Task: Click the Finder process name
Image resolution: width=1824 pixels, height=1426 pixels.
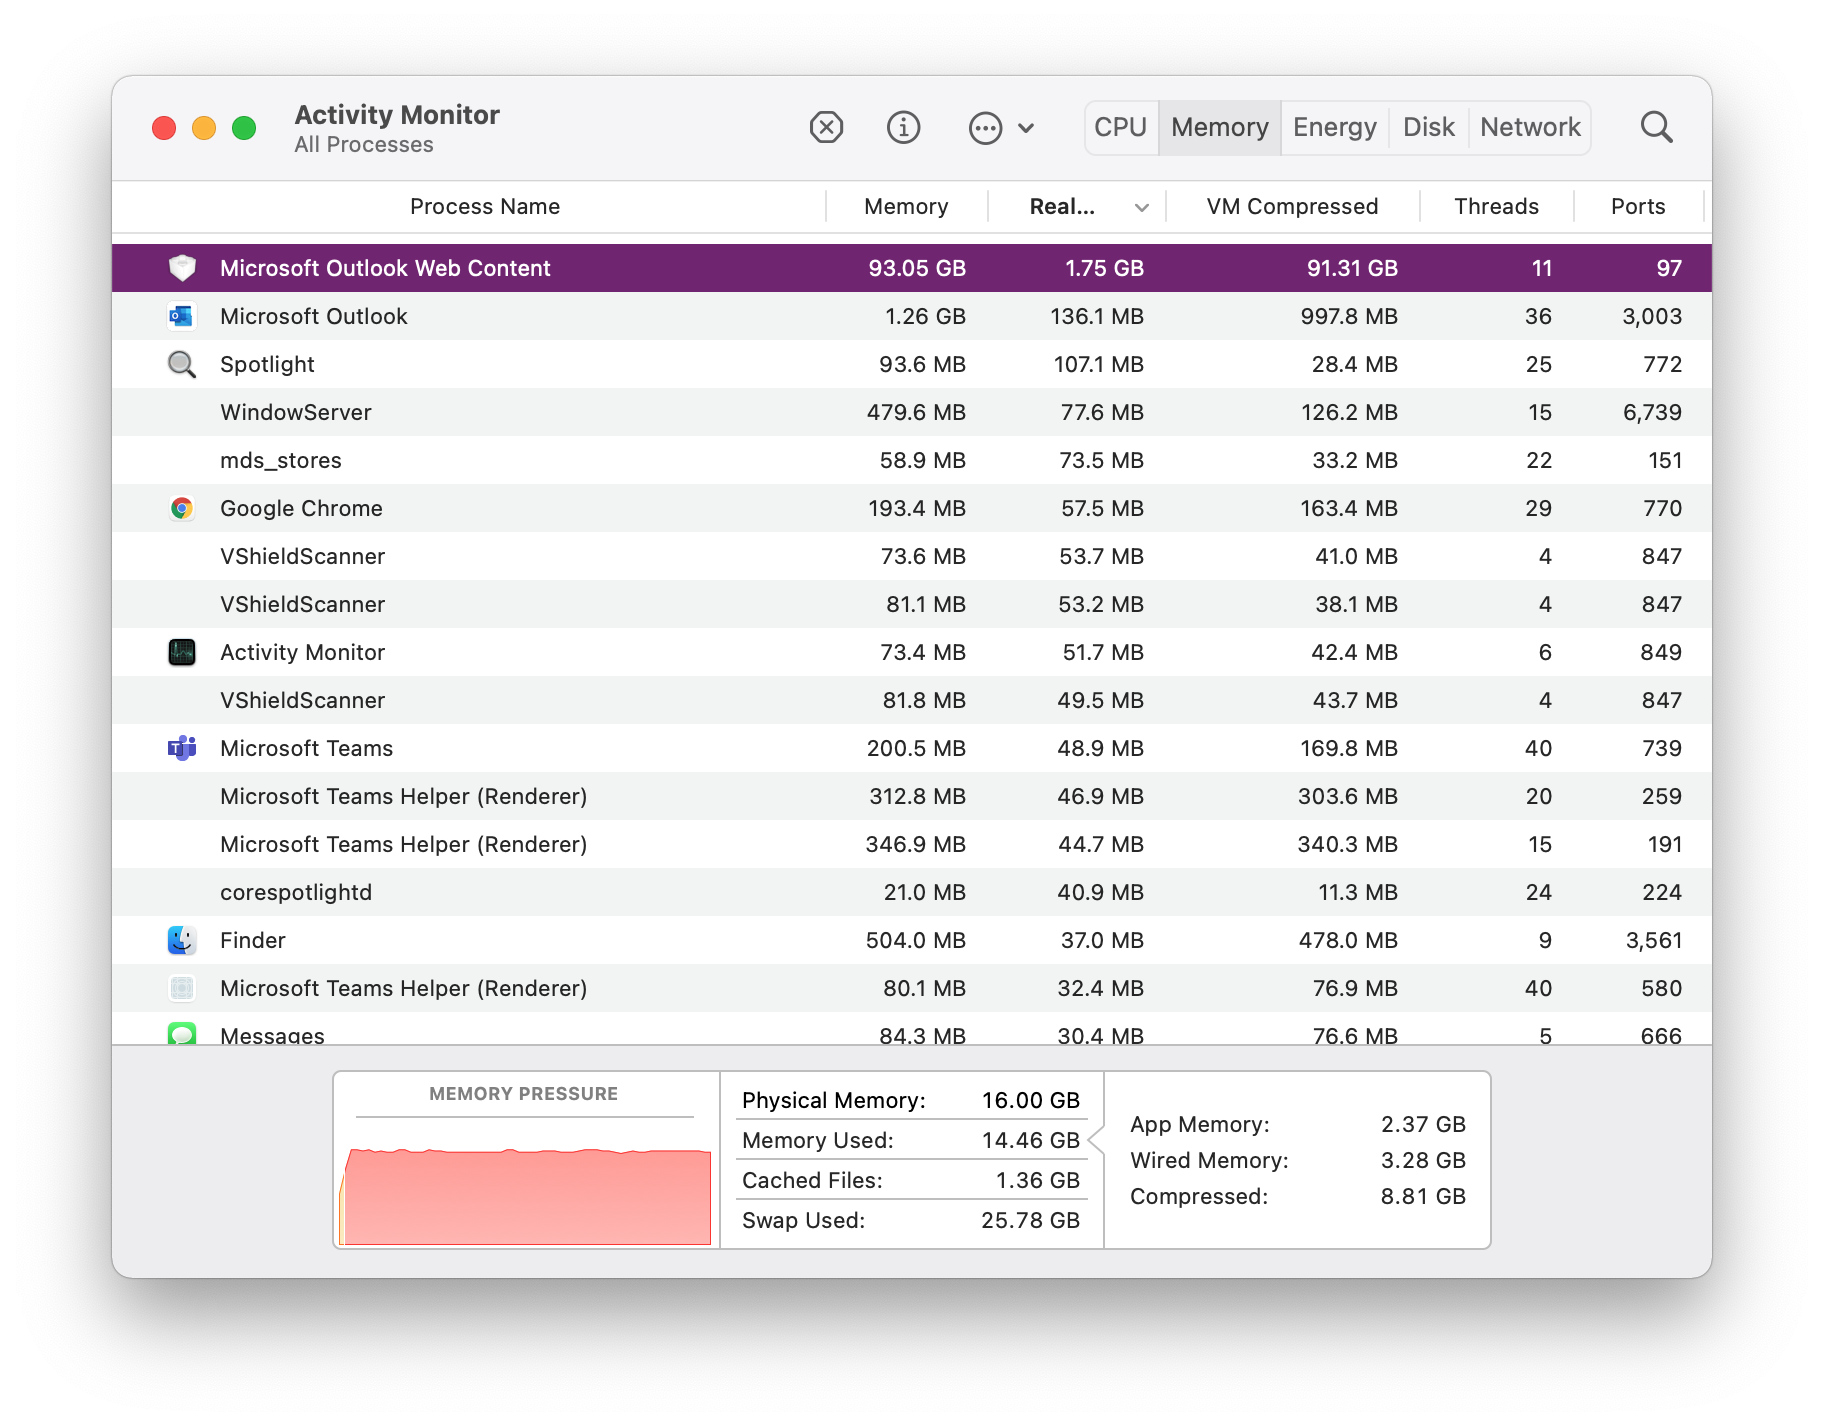Action: click(x=253, y=940)
